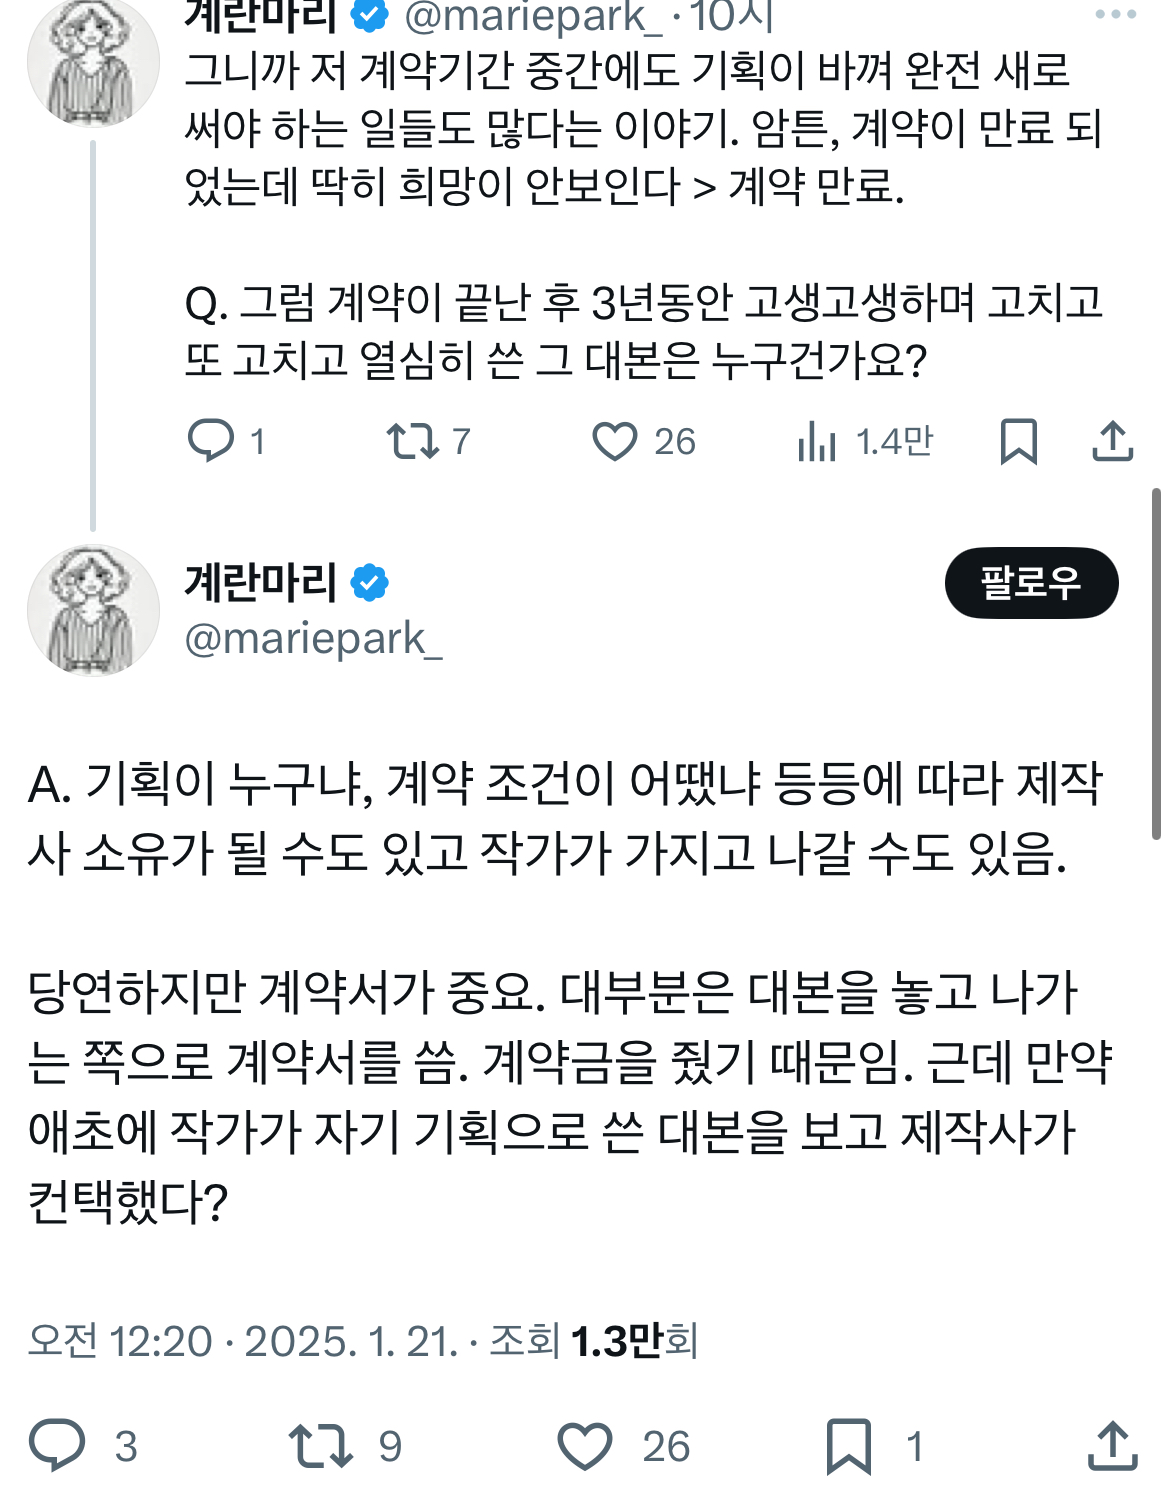Open the @mariepark_ handle link in main tweet
The image size is (1170, 1506).
(313, 639)
